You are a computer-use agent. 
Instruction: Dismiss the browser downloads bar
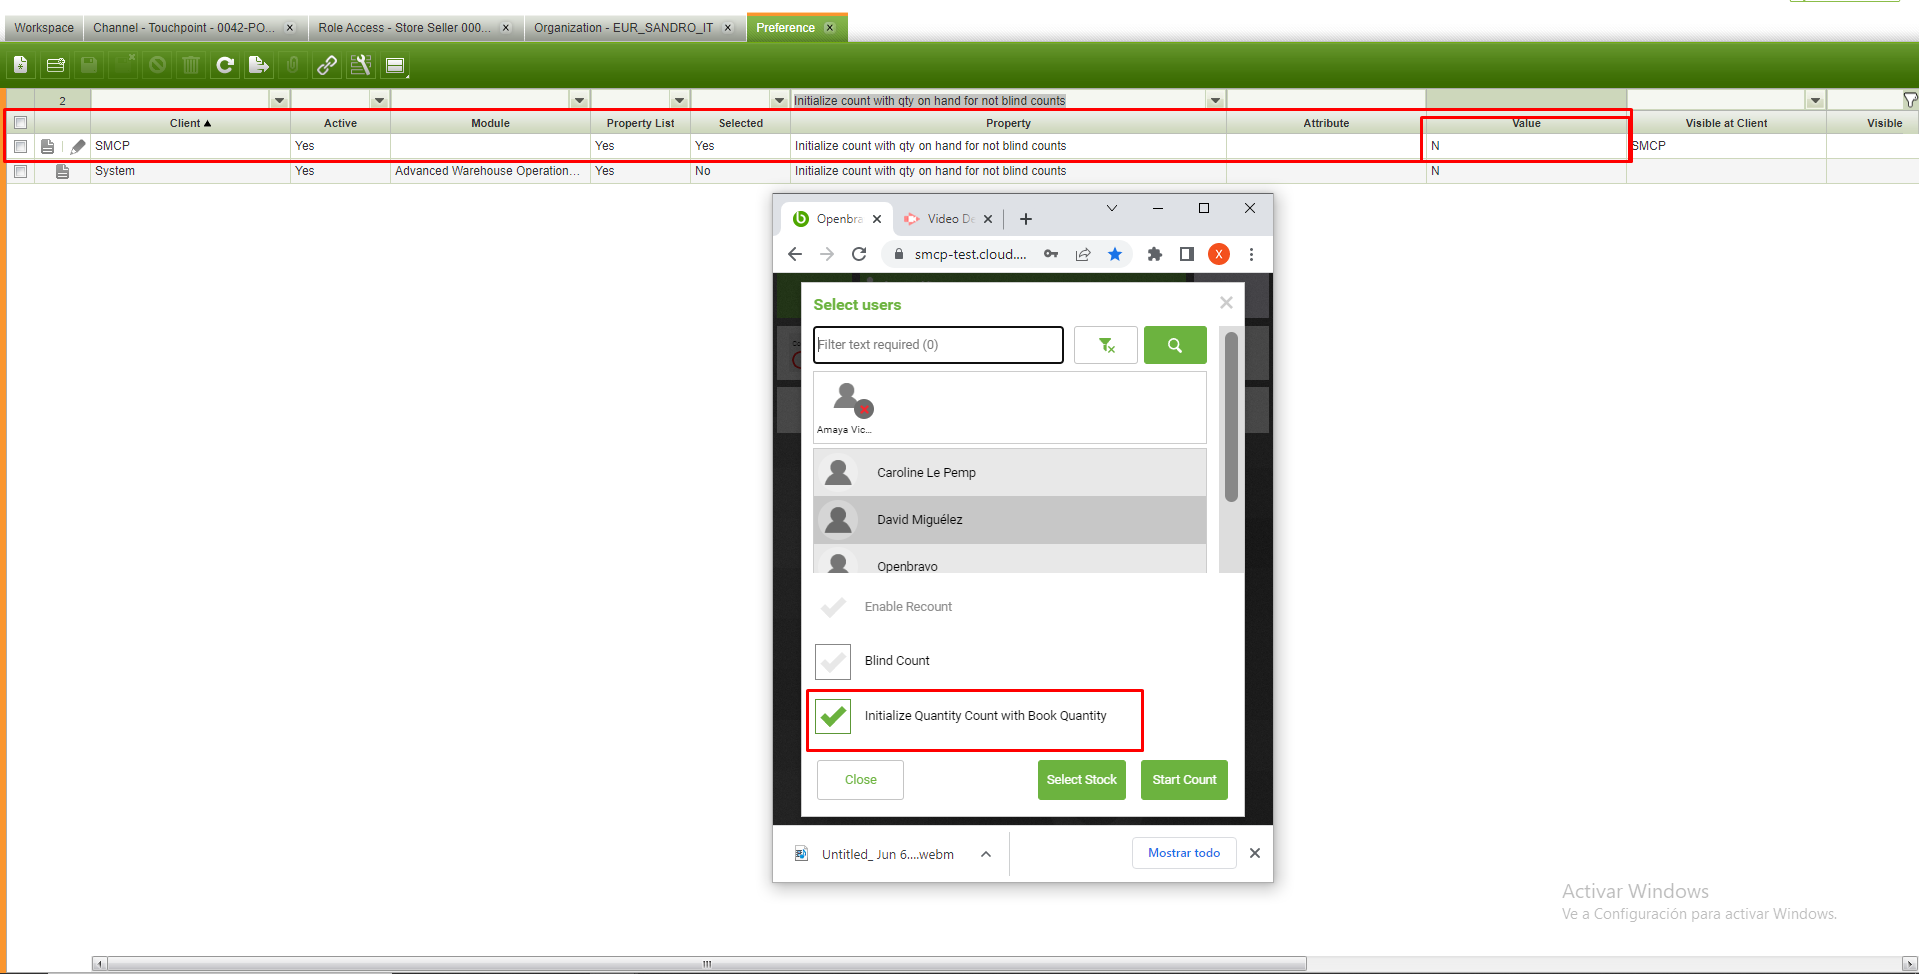coord(1255,853)
